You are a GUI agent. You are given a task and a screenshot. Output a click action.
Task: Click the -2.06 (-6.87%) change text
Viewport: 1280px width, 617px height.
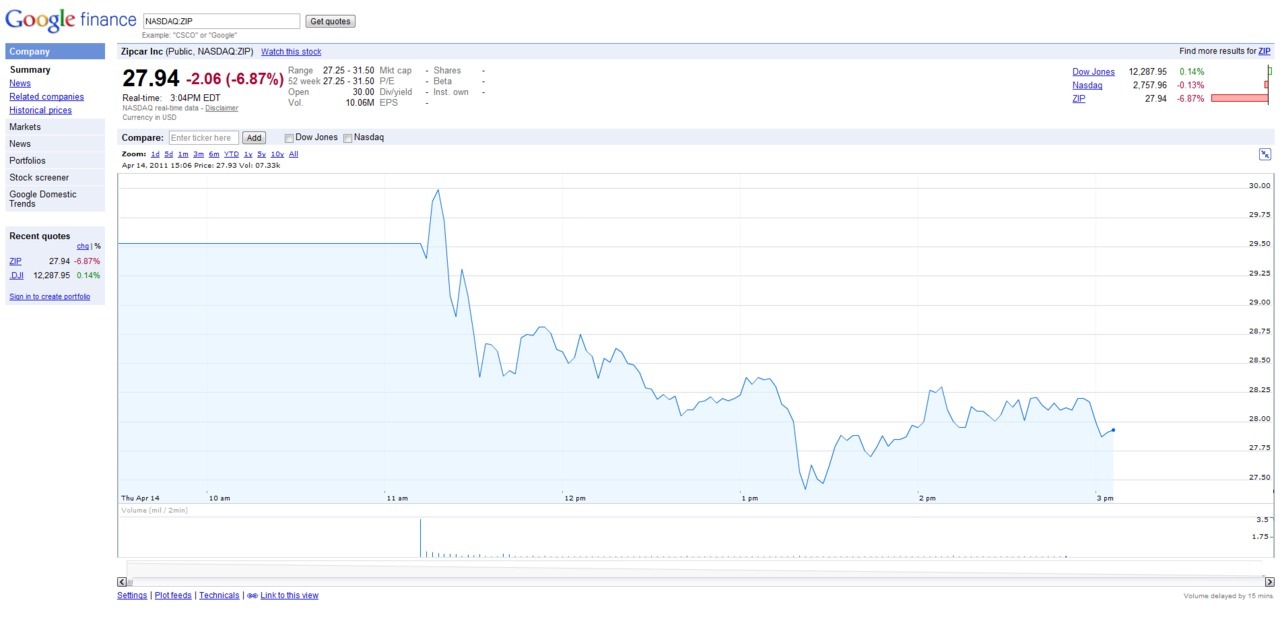click(235, 79)
